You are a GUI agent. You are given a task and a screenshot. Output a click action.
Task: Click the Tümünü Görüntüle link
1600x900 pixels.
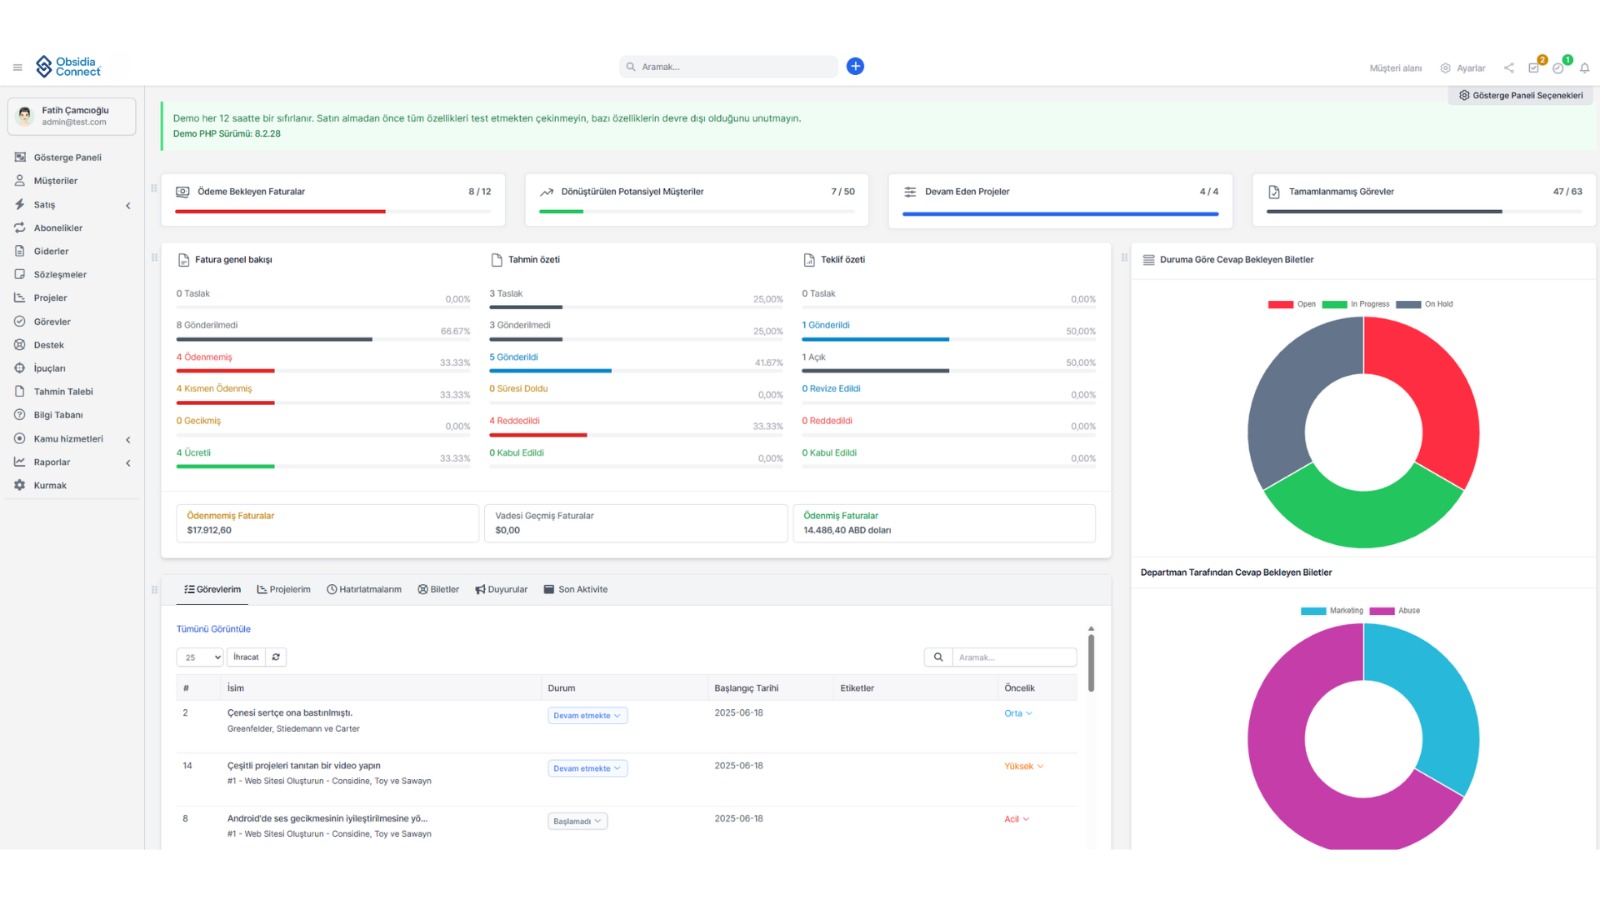(x=214, y=628)
